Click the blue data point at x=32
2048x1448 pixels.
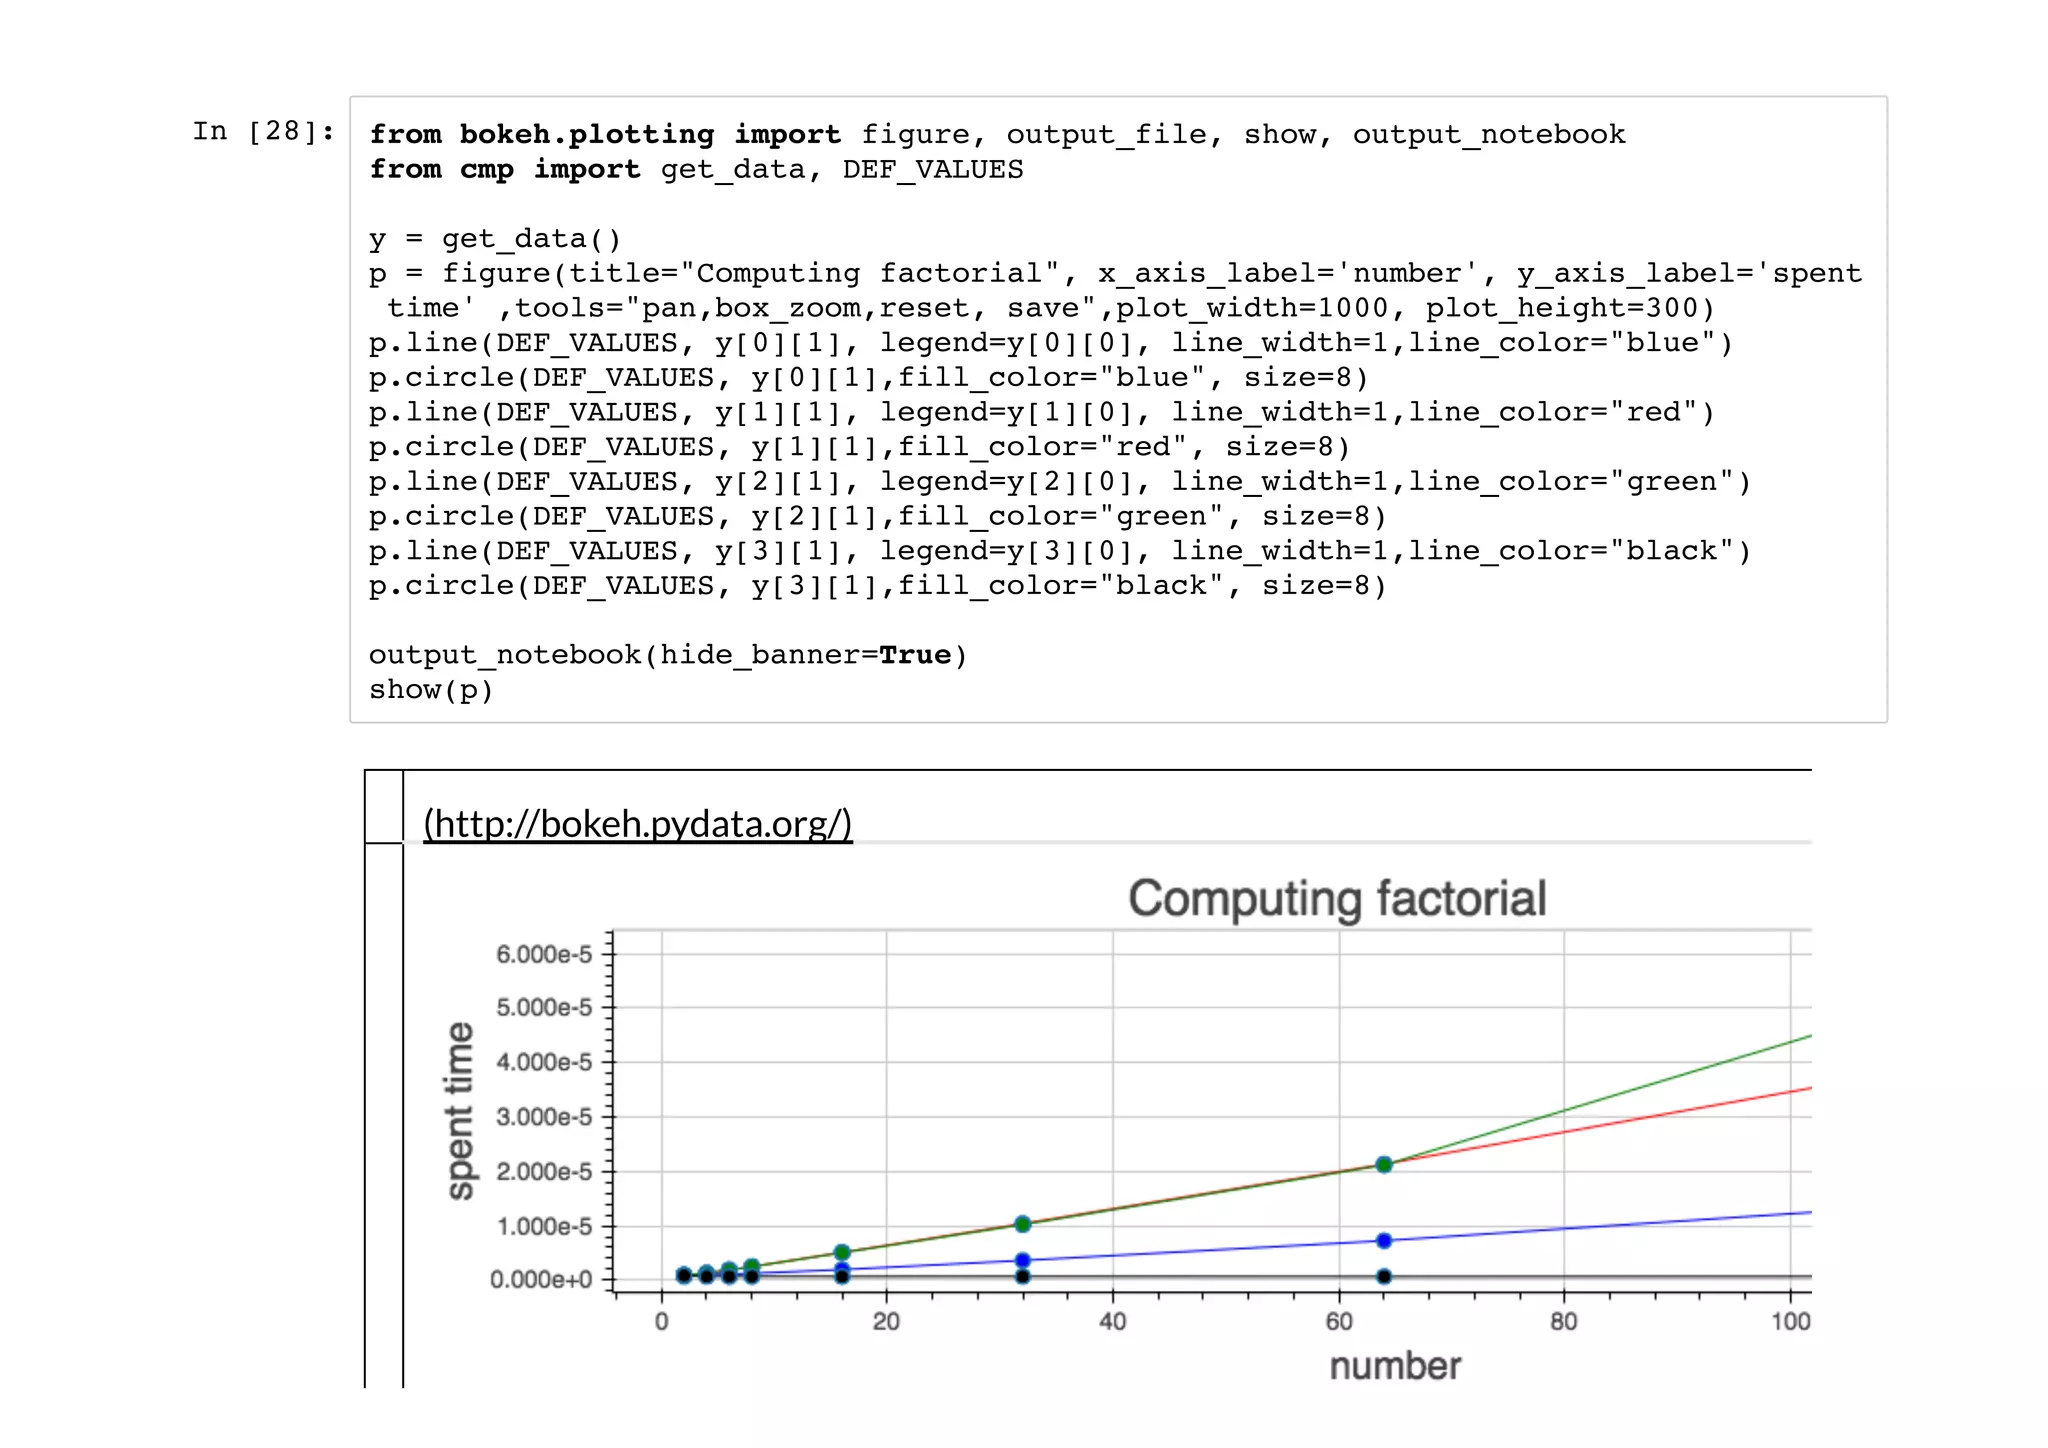[1022, 1260]
